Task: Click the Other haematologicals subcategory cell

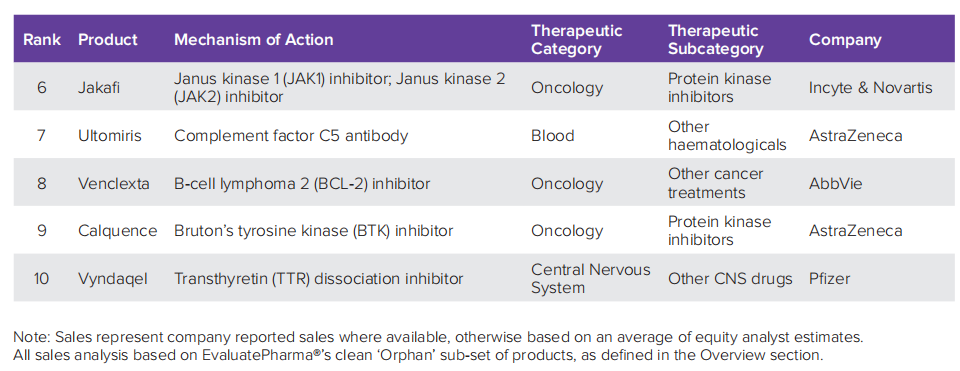Action: click(727, 135)
